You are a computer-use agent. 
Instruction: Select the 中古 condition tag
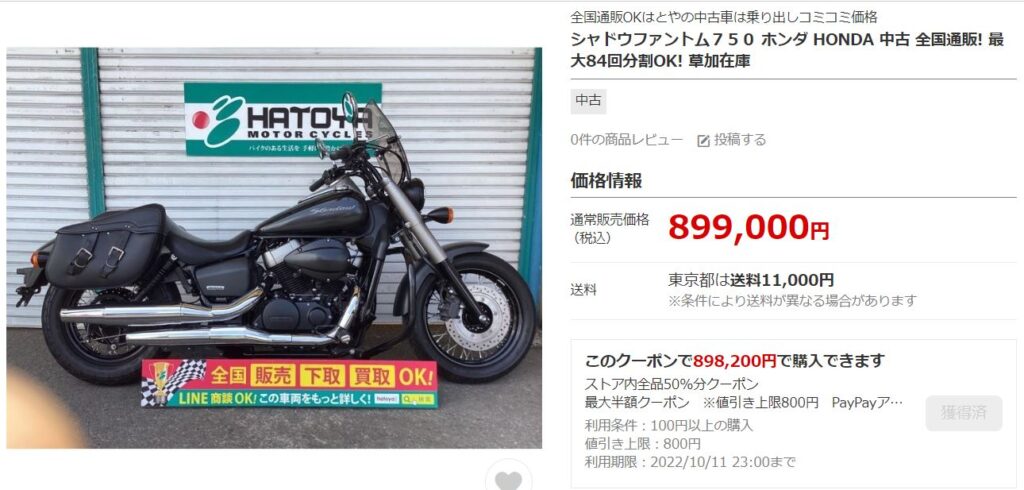pyautogui.click(x=588, y=101)
